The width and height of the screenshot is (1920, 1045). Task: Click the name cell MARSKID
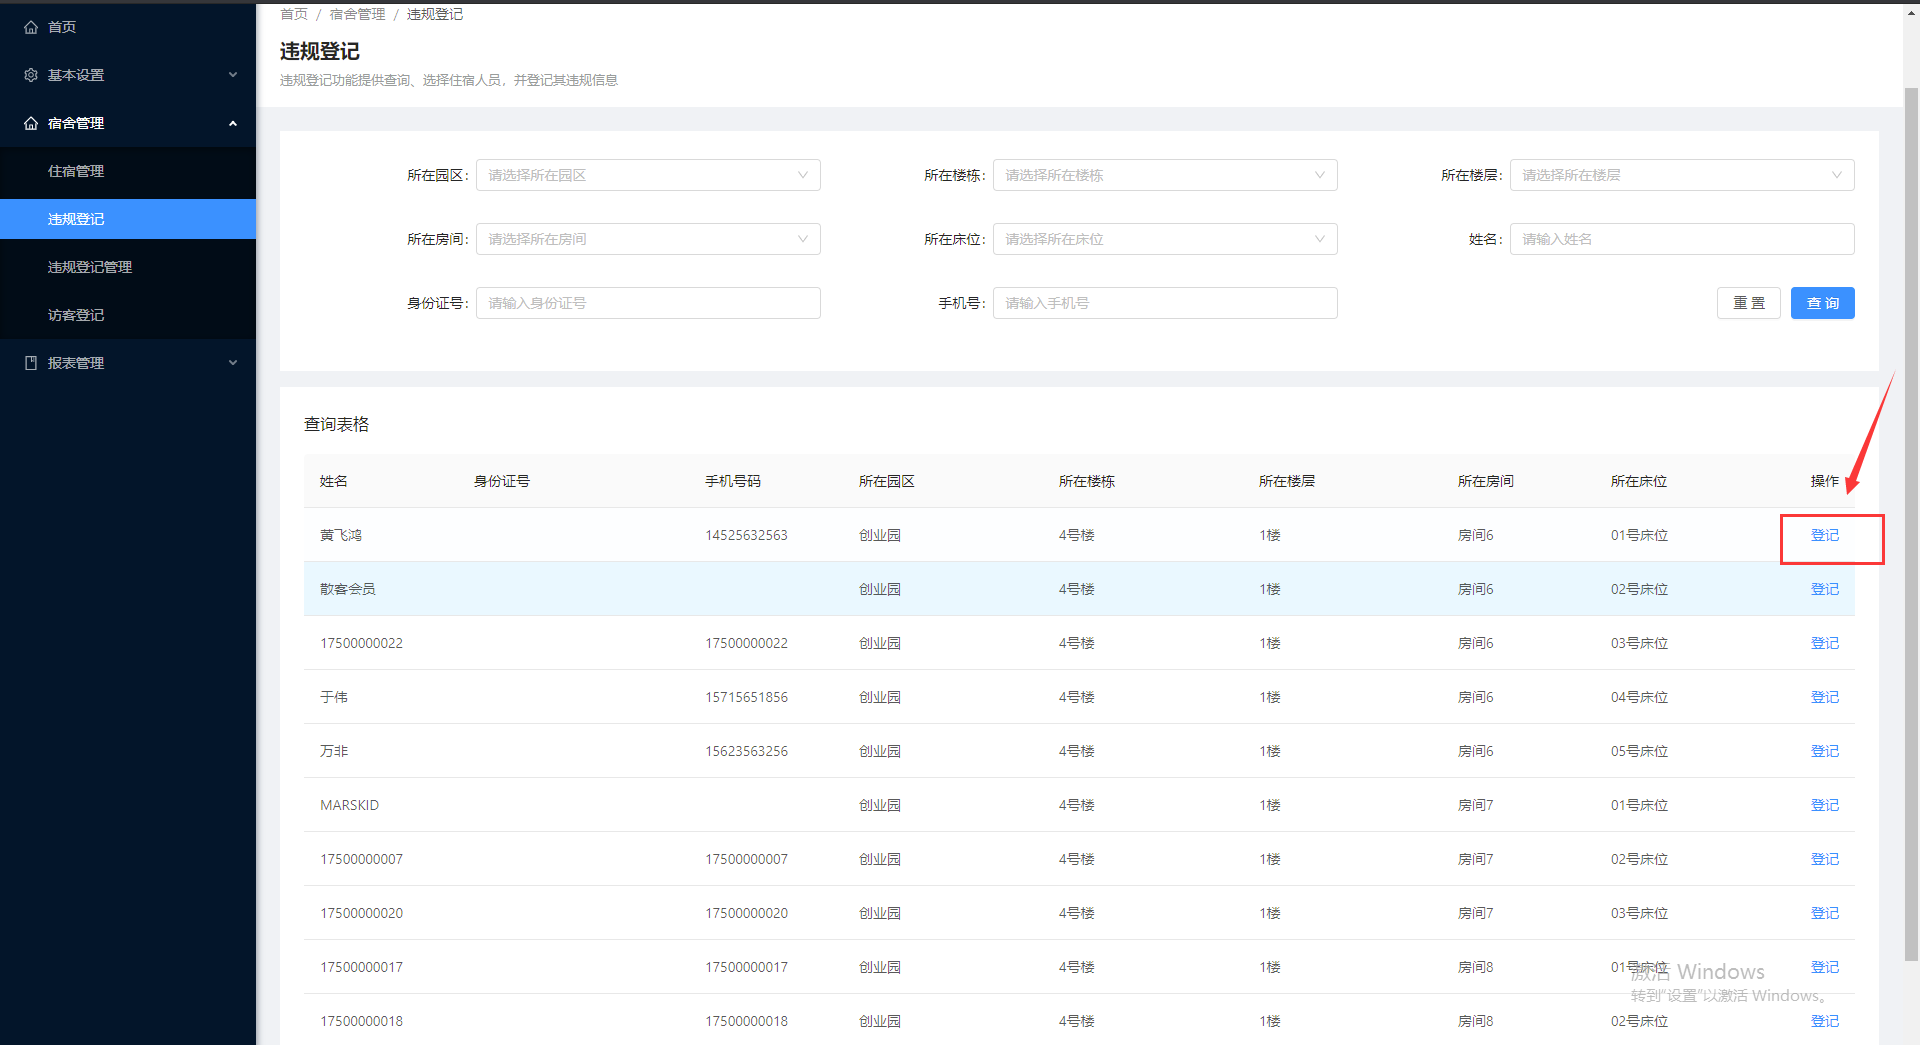point(349,805)
